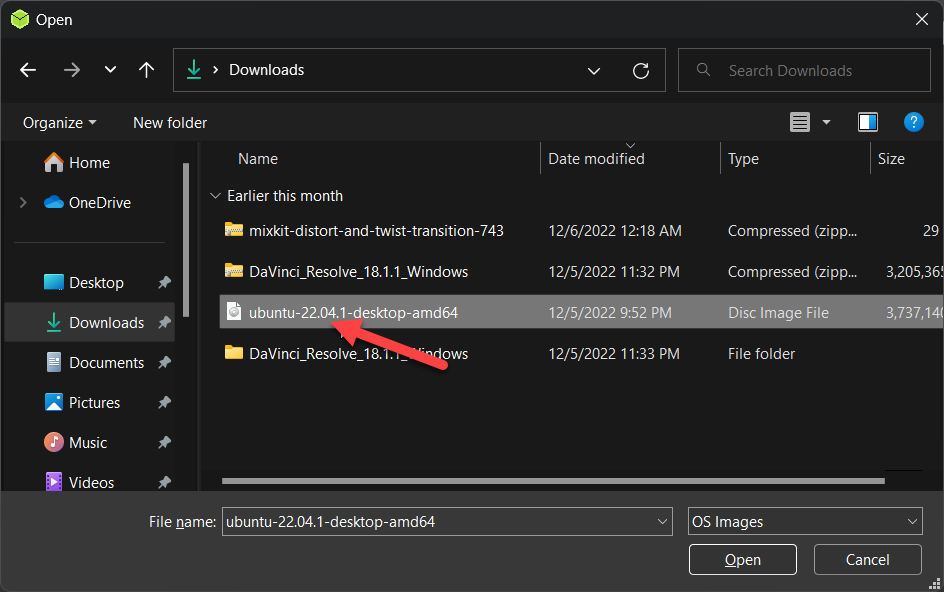
Task: Click the Open button
Action: 742,559
